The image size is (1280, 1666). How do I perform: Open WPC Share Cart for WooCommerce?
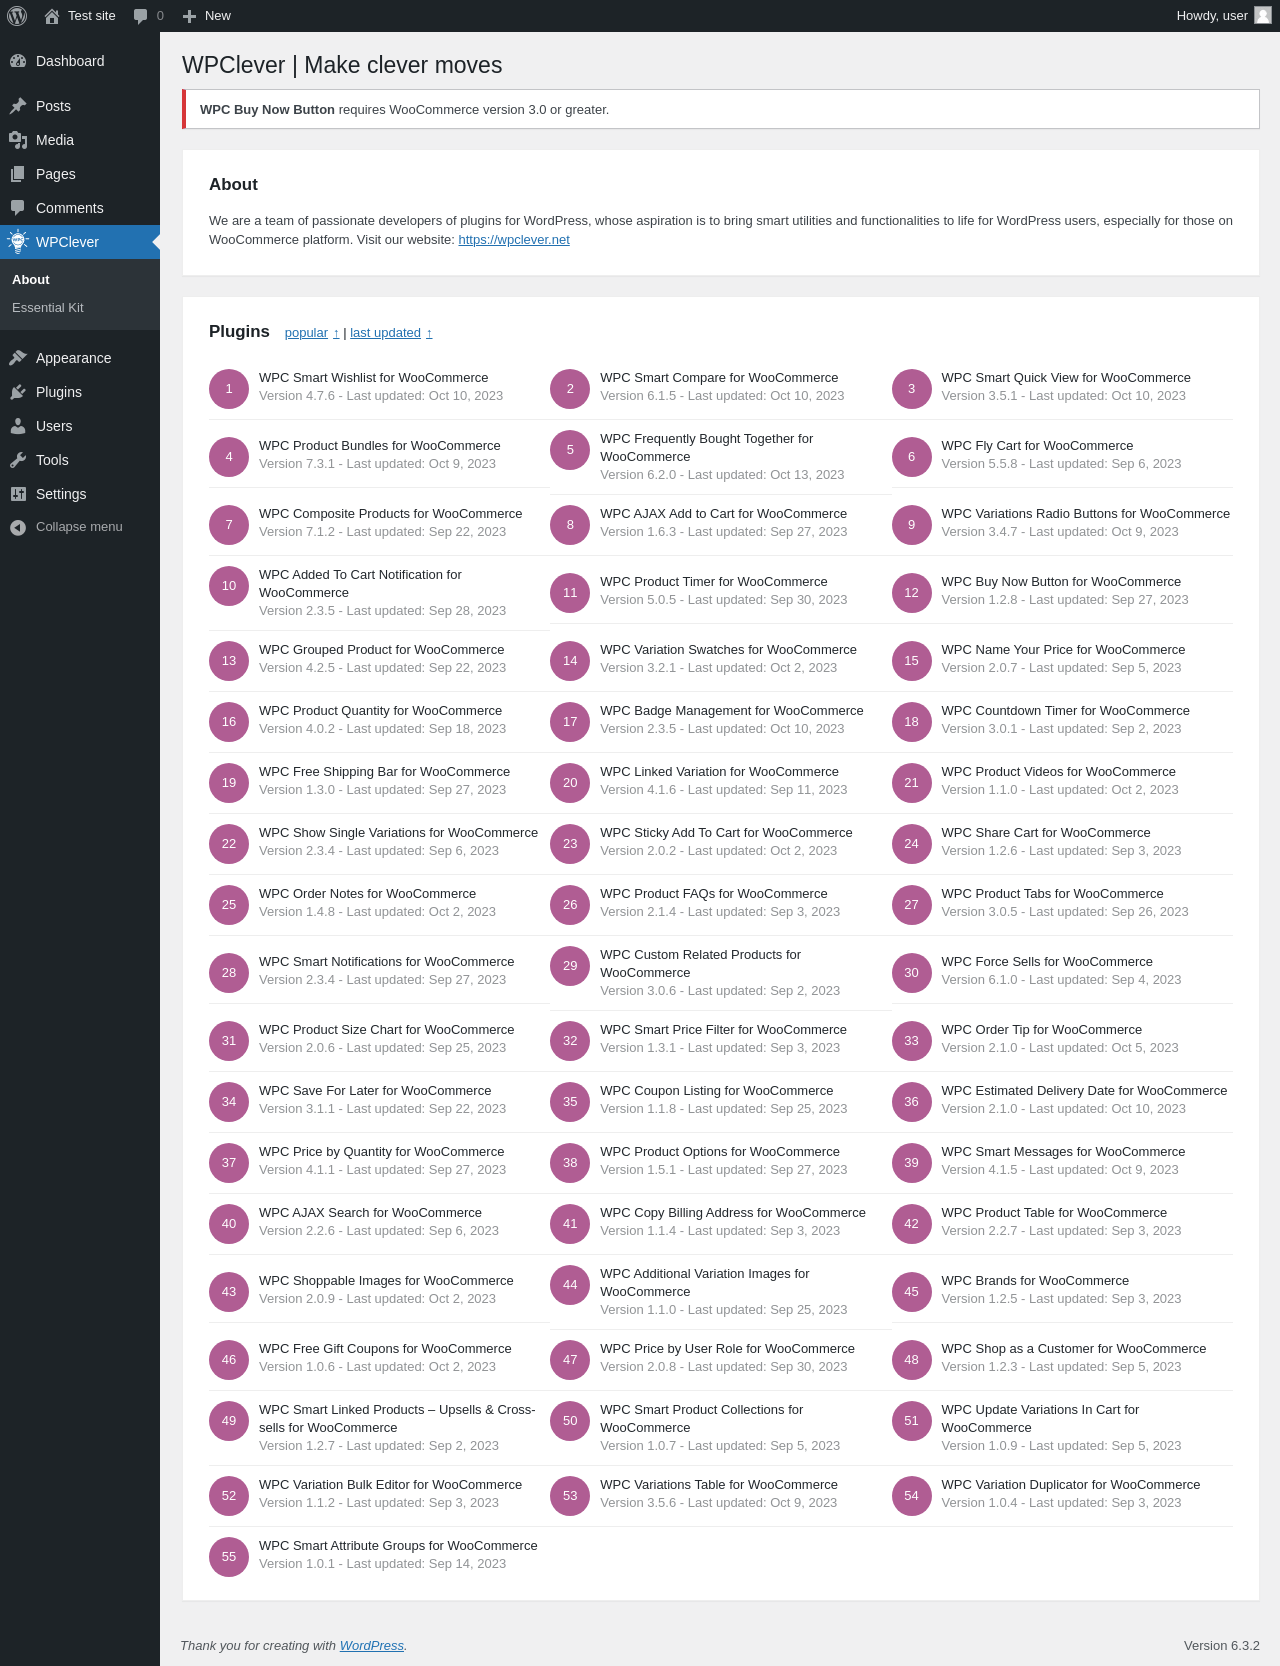[x=1046, y=833]
